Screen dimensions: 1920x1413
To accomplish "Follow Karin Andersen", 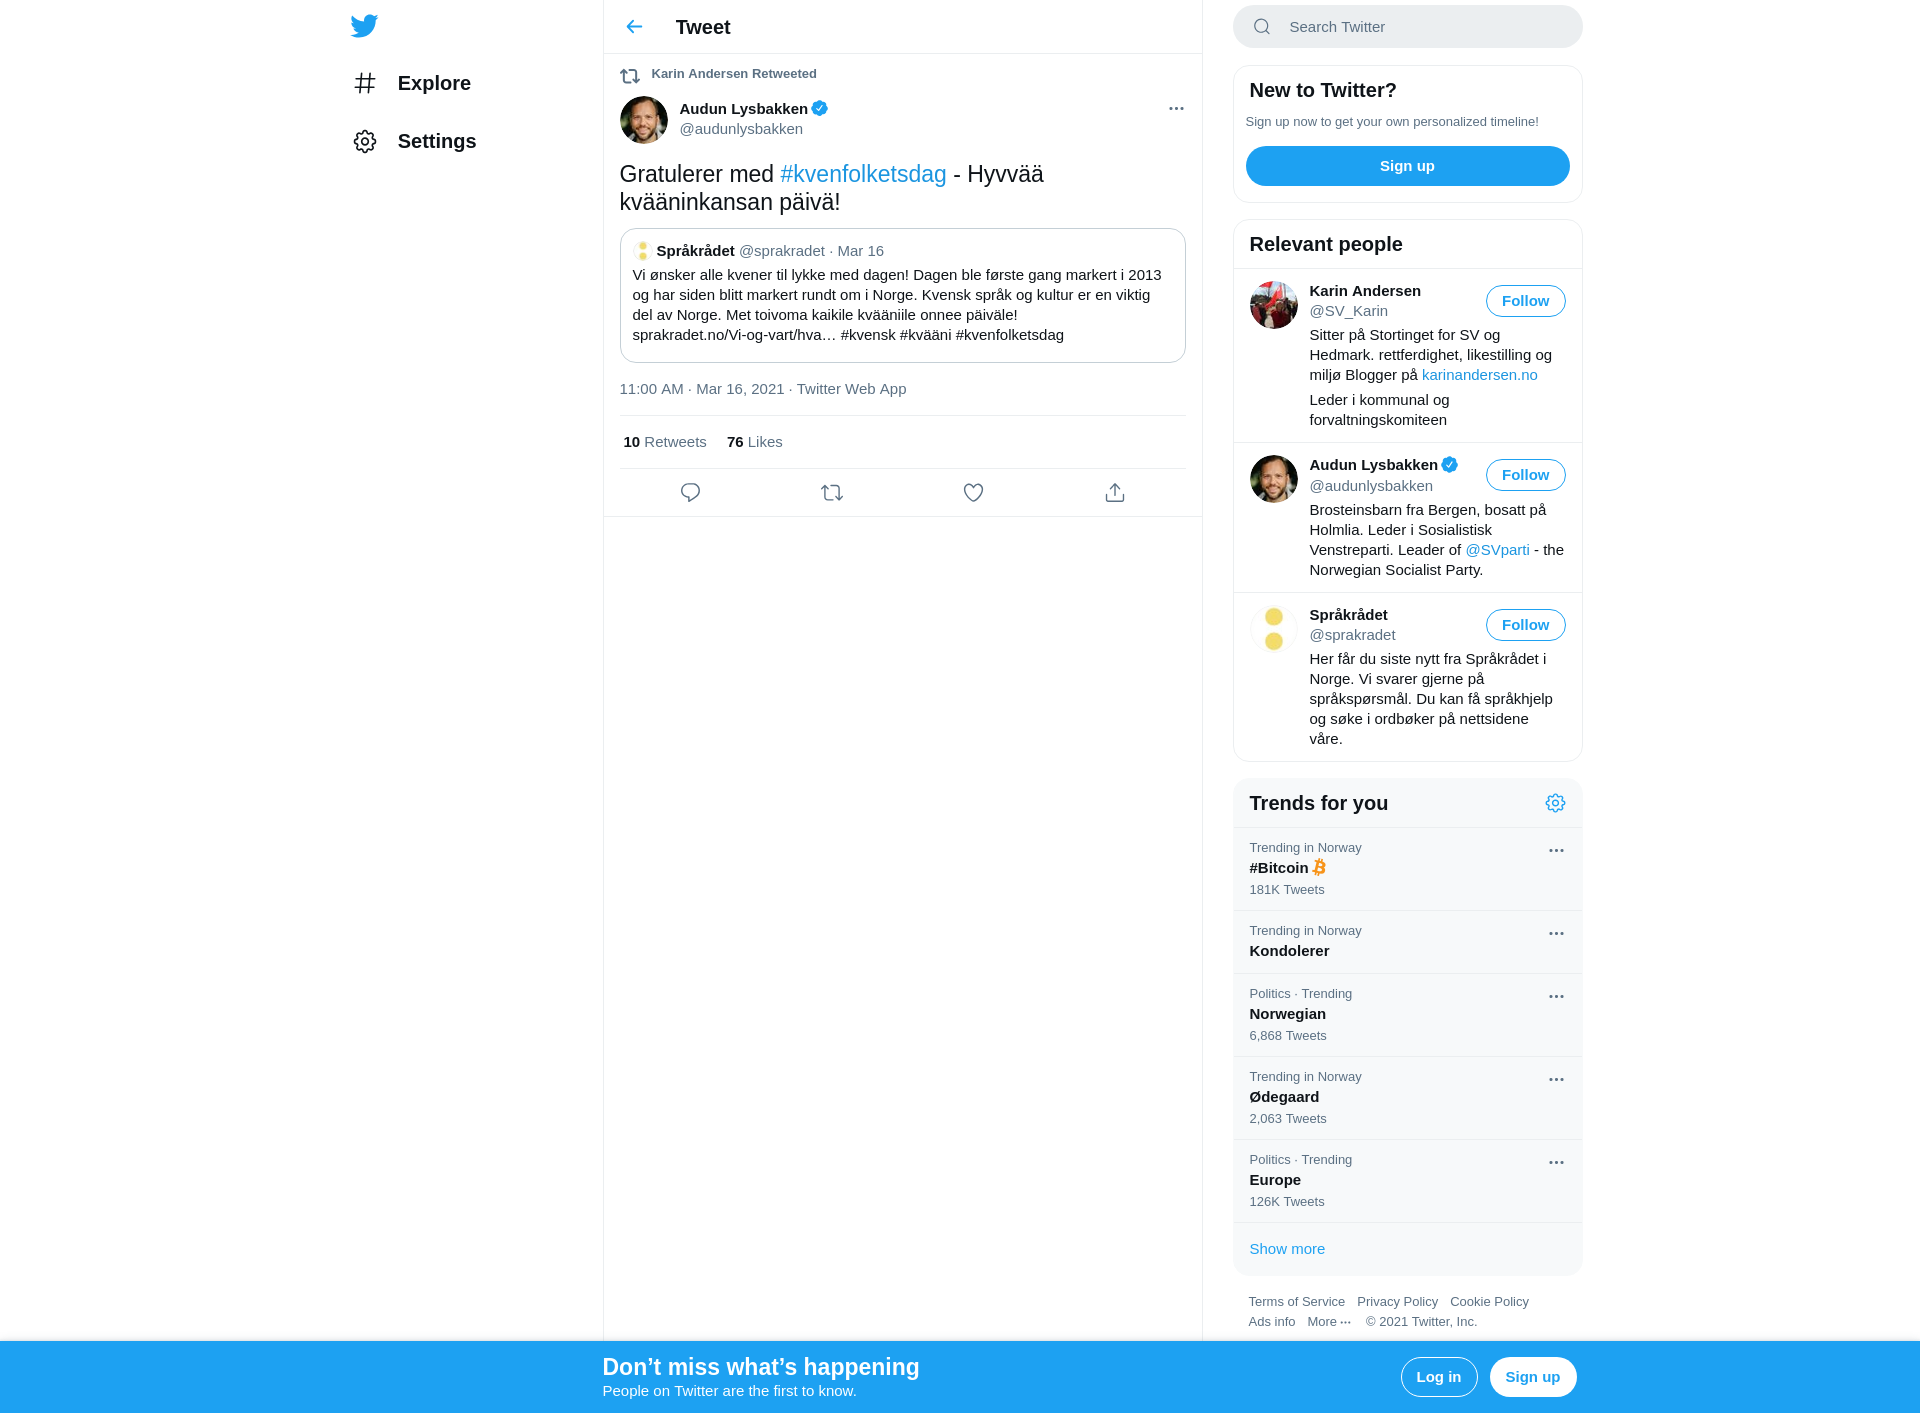I will pos(1525,301).
